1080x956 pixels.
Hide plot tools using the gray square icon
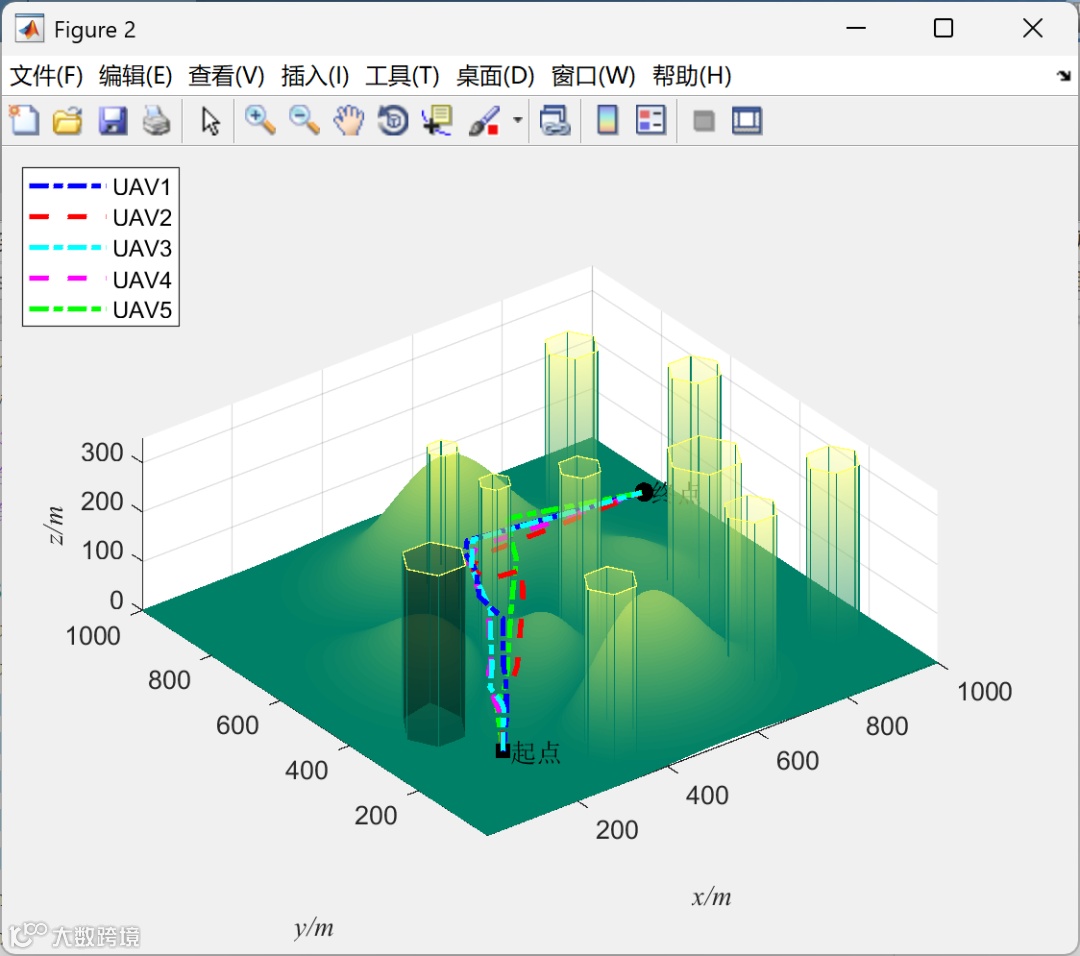pos(704,121)
